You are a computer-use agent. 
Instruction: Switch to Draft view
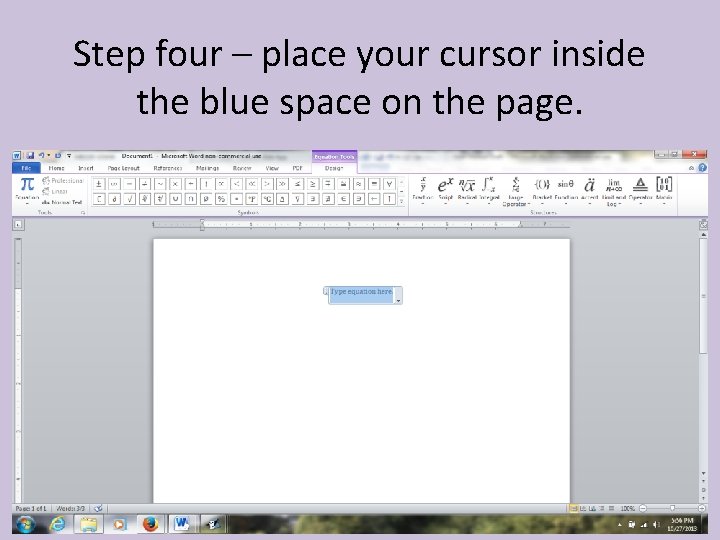tap(611, 508)
